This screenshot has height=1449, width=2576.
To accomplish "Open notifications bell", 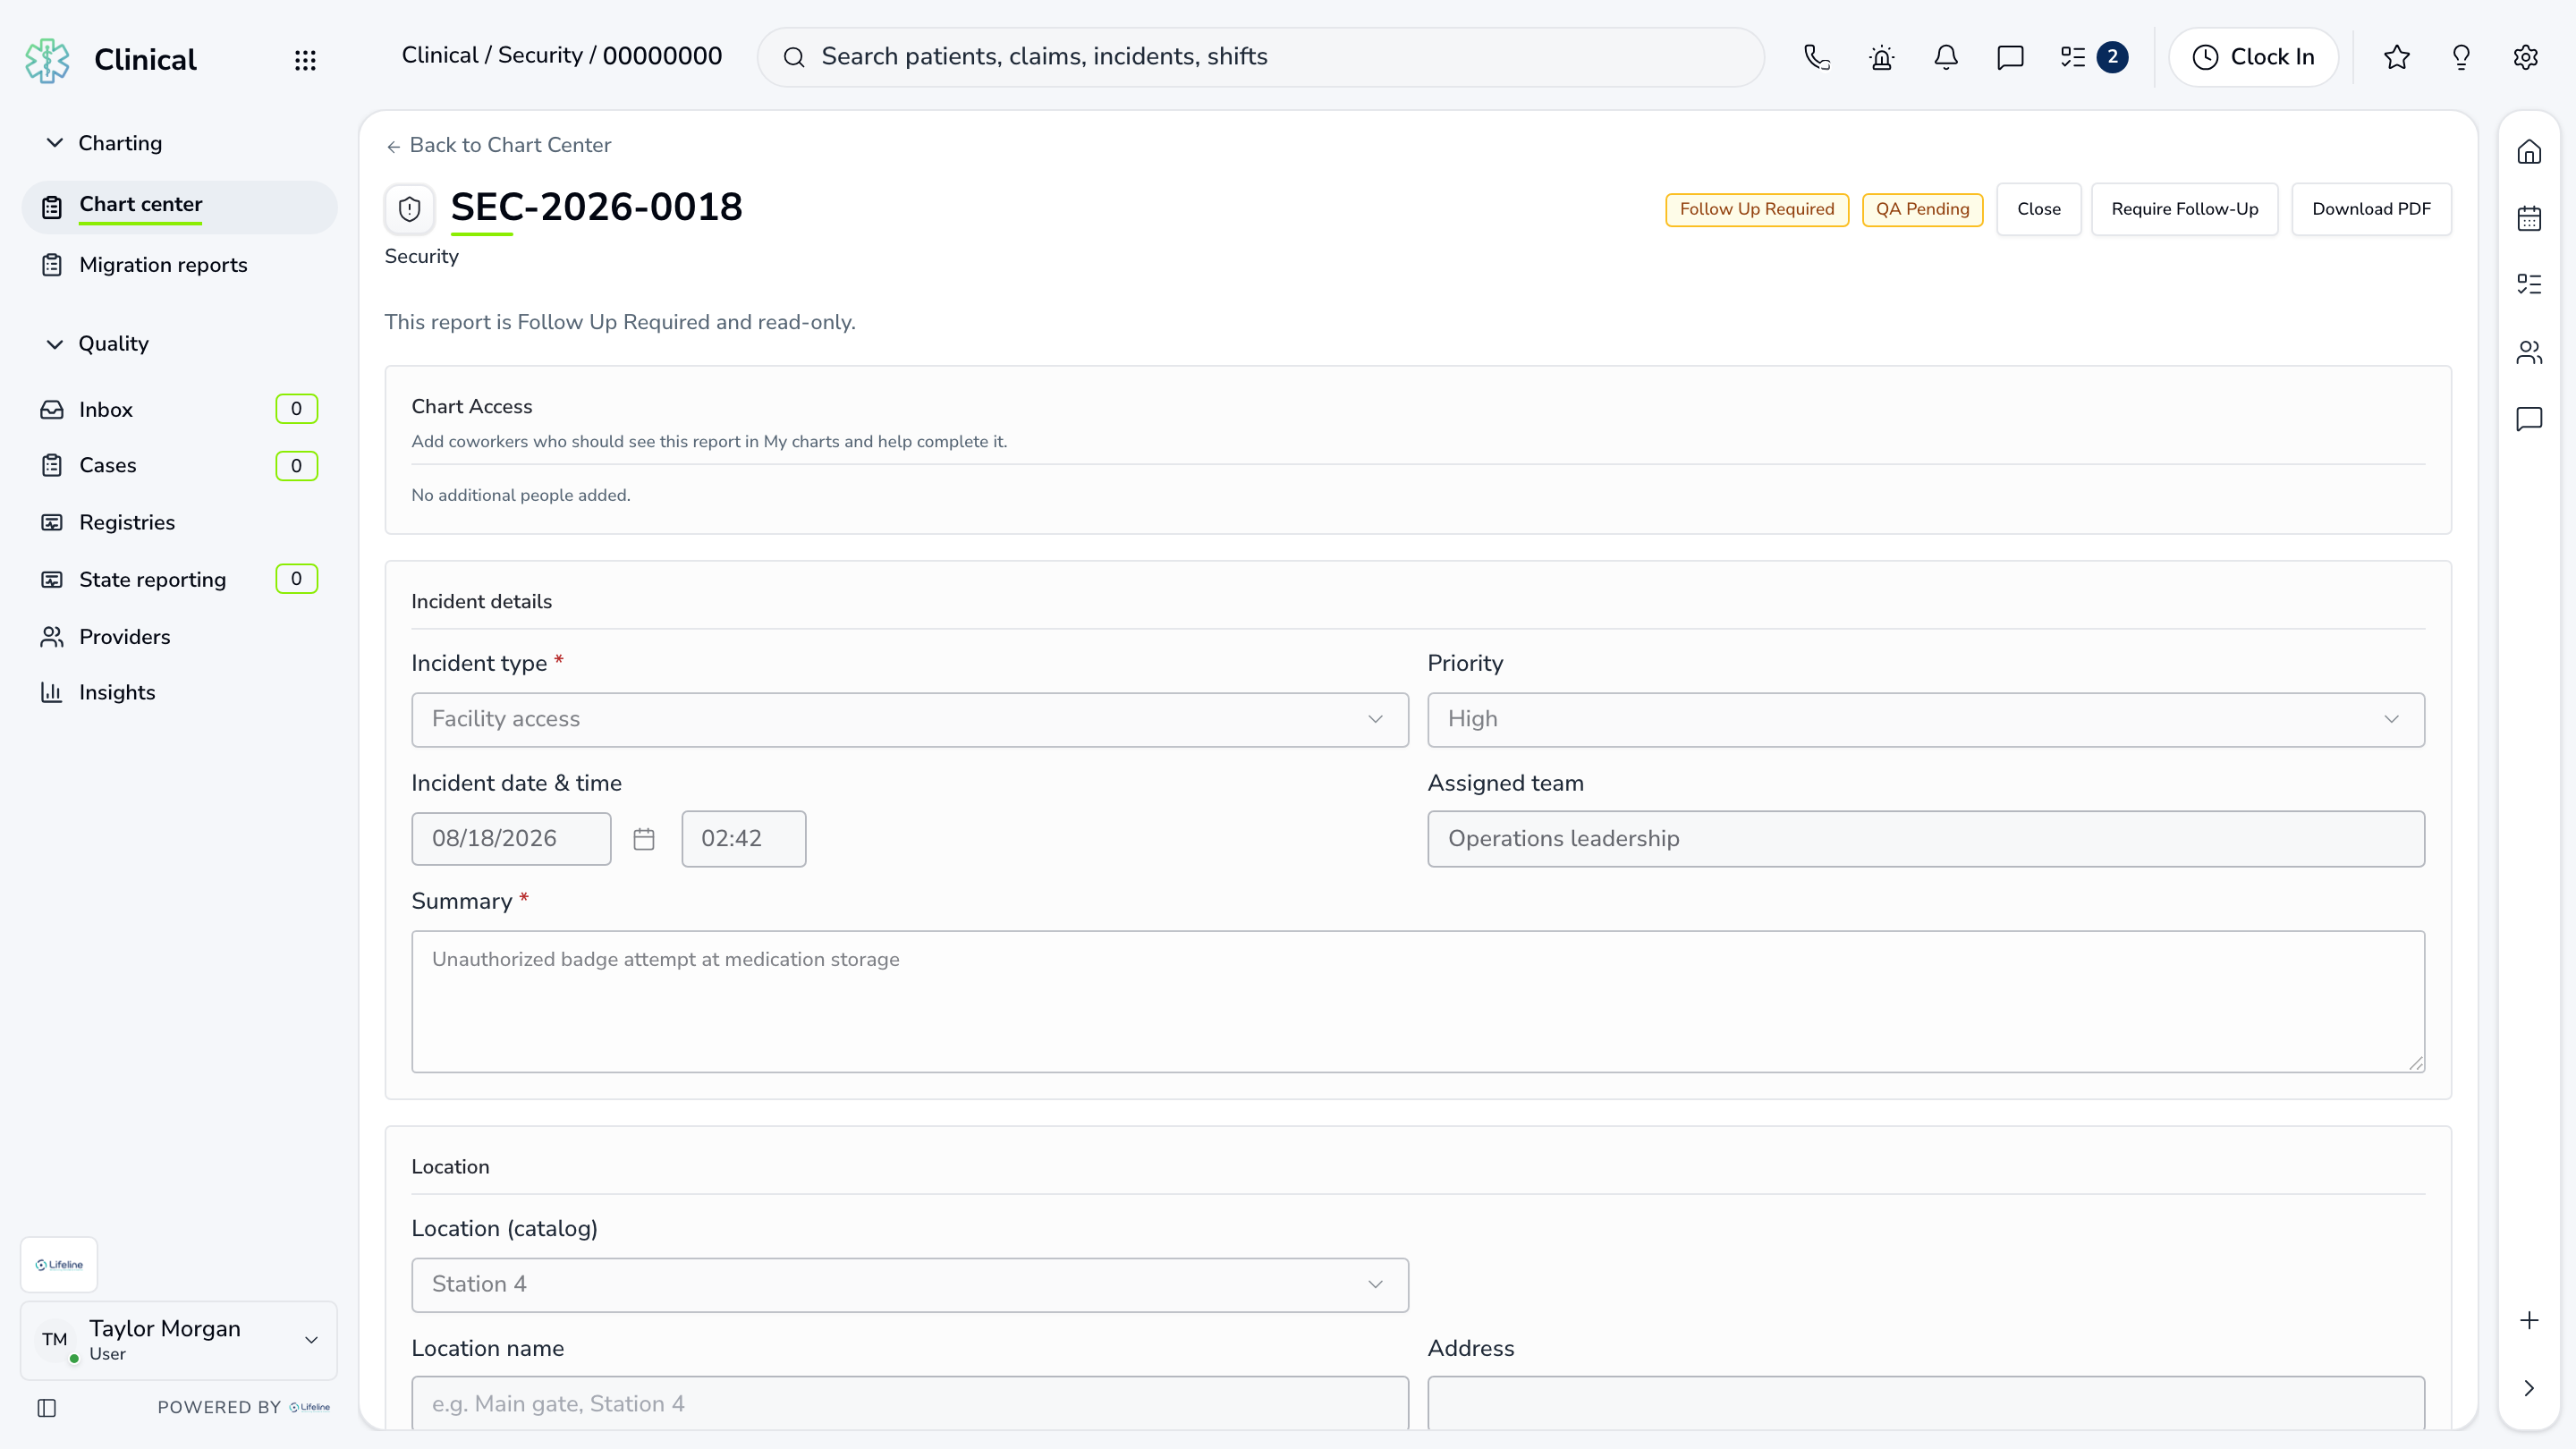I will click(x=1946, y=57).
